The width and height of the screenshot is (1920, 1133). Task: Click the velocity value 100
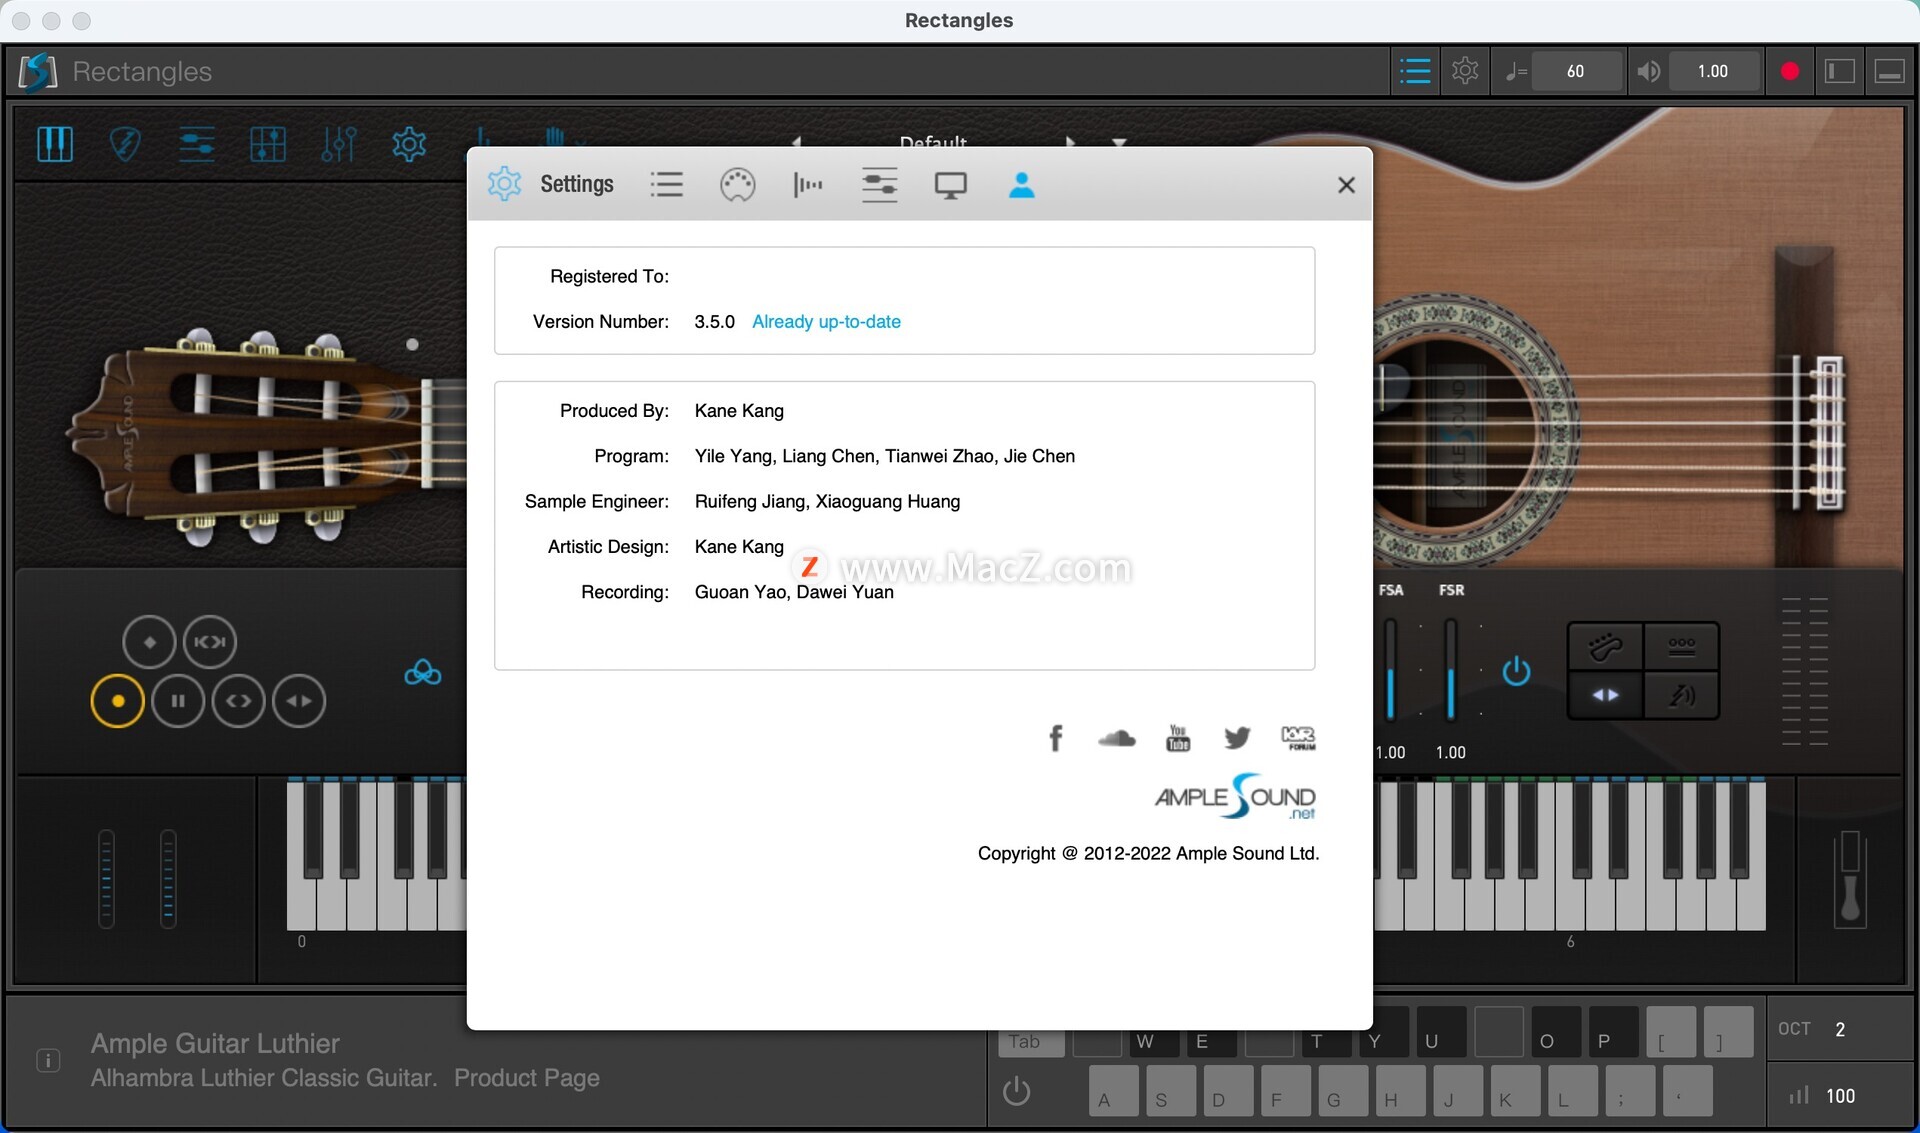(1840, 1096)
